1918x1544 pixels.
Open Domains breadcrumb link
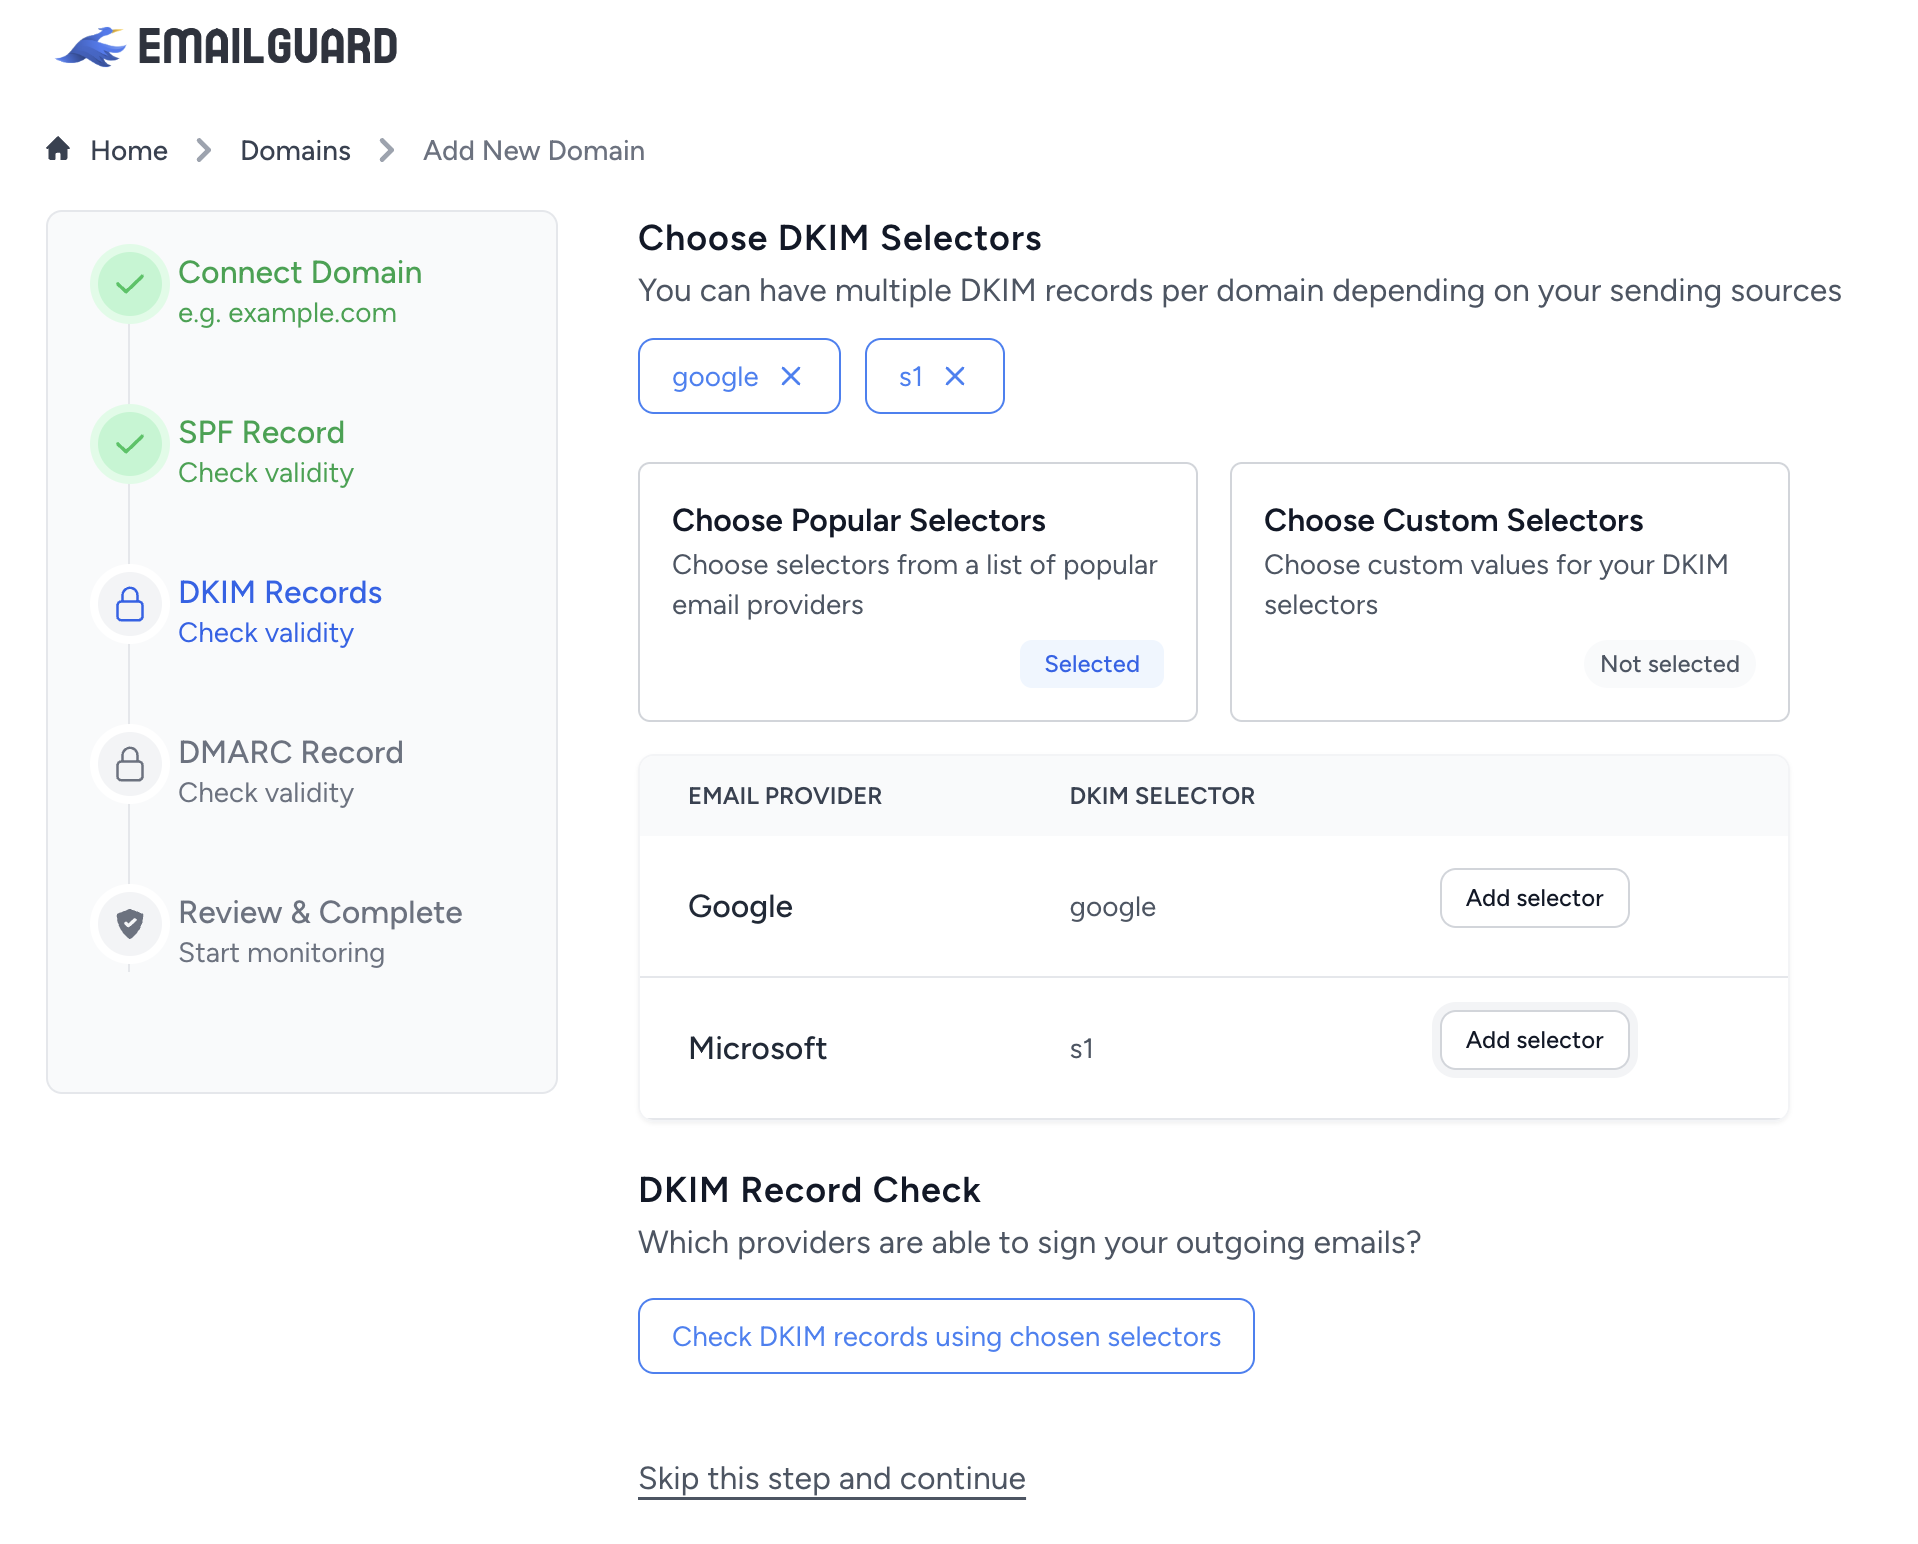pyautogui.click(x=295, y=150)
